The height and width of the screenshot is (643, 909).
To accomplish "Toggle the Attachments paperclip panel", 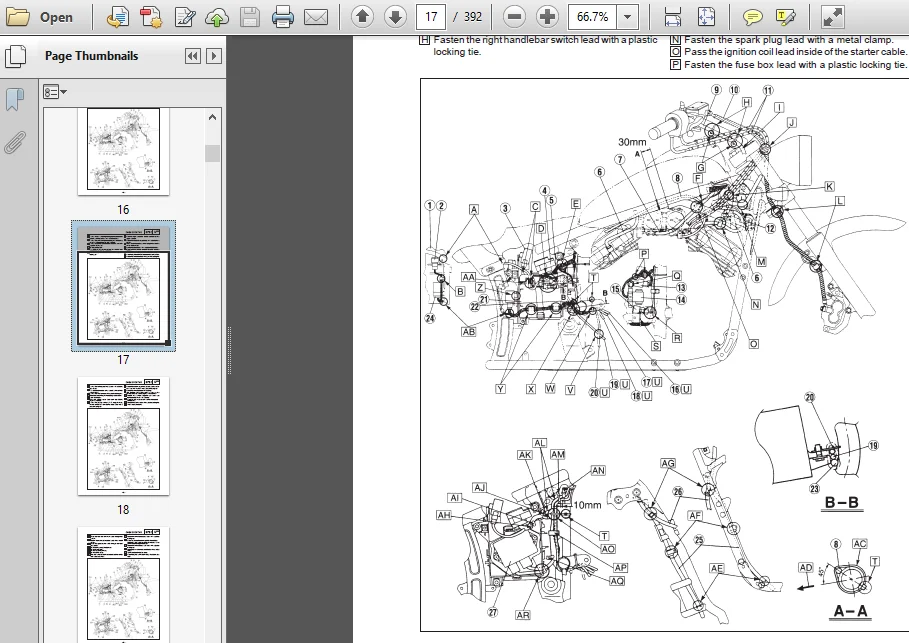I will click(15, 142).
